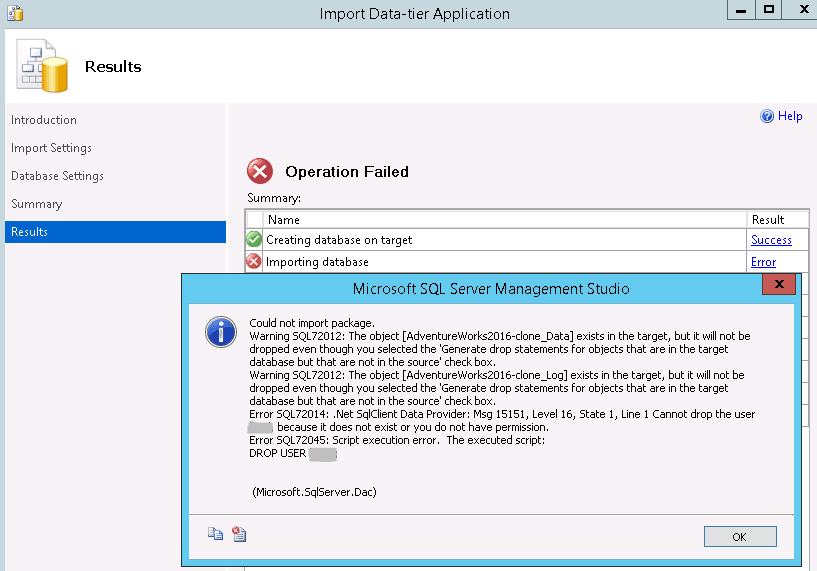Copy message text icon in error dialog
The image size is (817, 571).
point(215,534)
